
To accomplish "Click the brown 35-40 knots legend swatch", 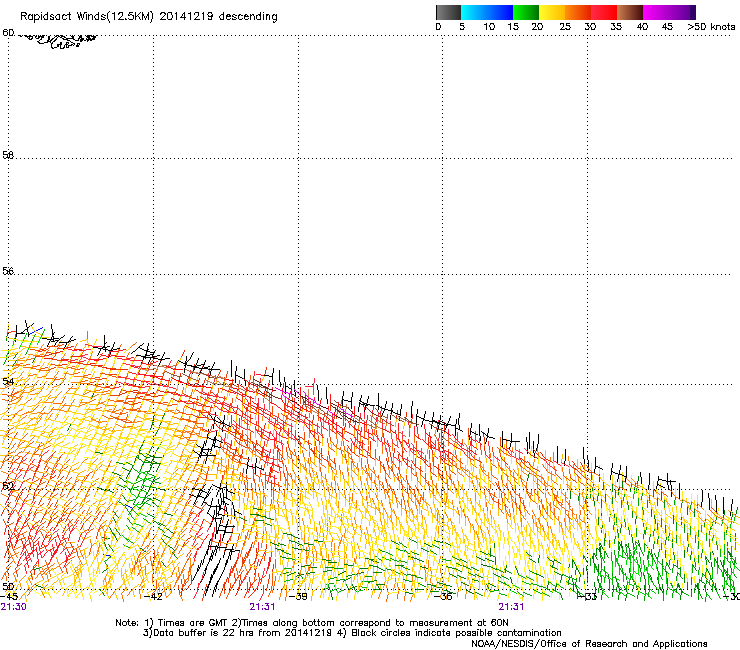I will 630,12.
